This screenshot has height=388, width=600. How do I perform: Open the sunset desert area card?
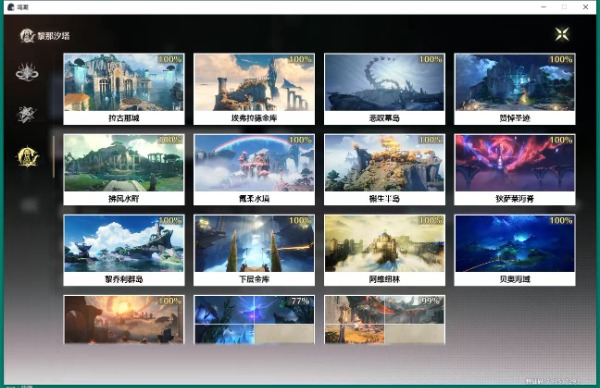(x=124, y=320)
